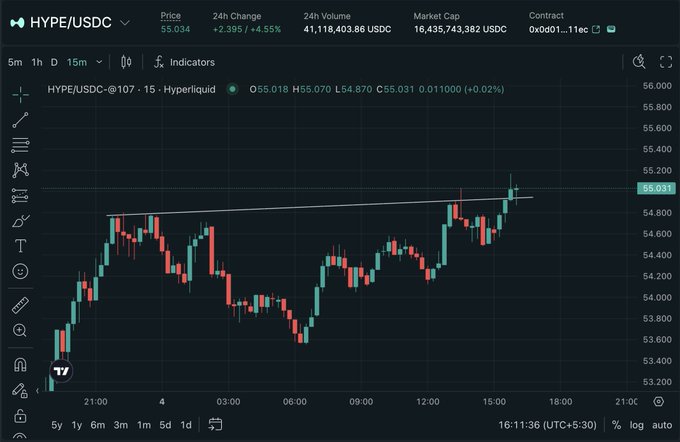
Task: Select the trend line drawing tool
Action: [x=20, y=120]
